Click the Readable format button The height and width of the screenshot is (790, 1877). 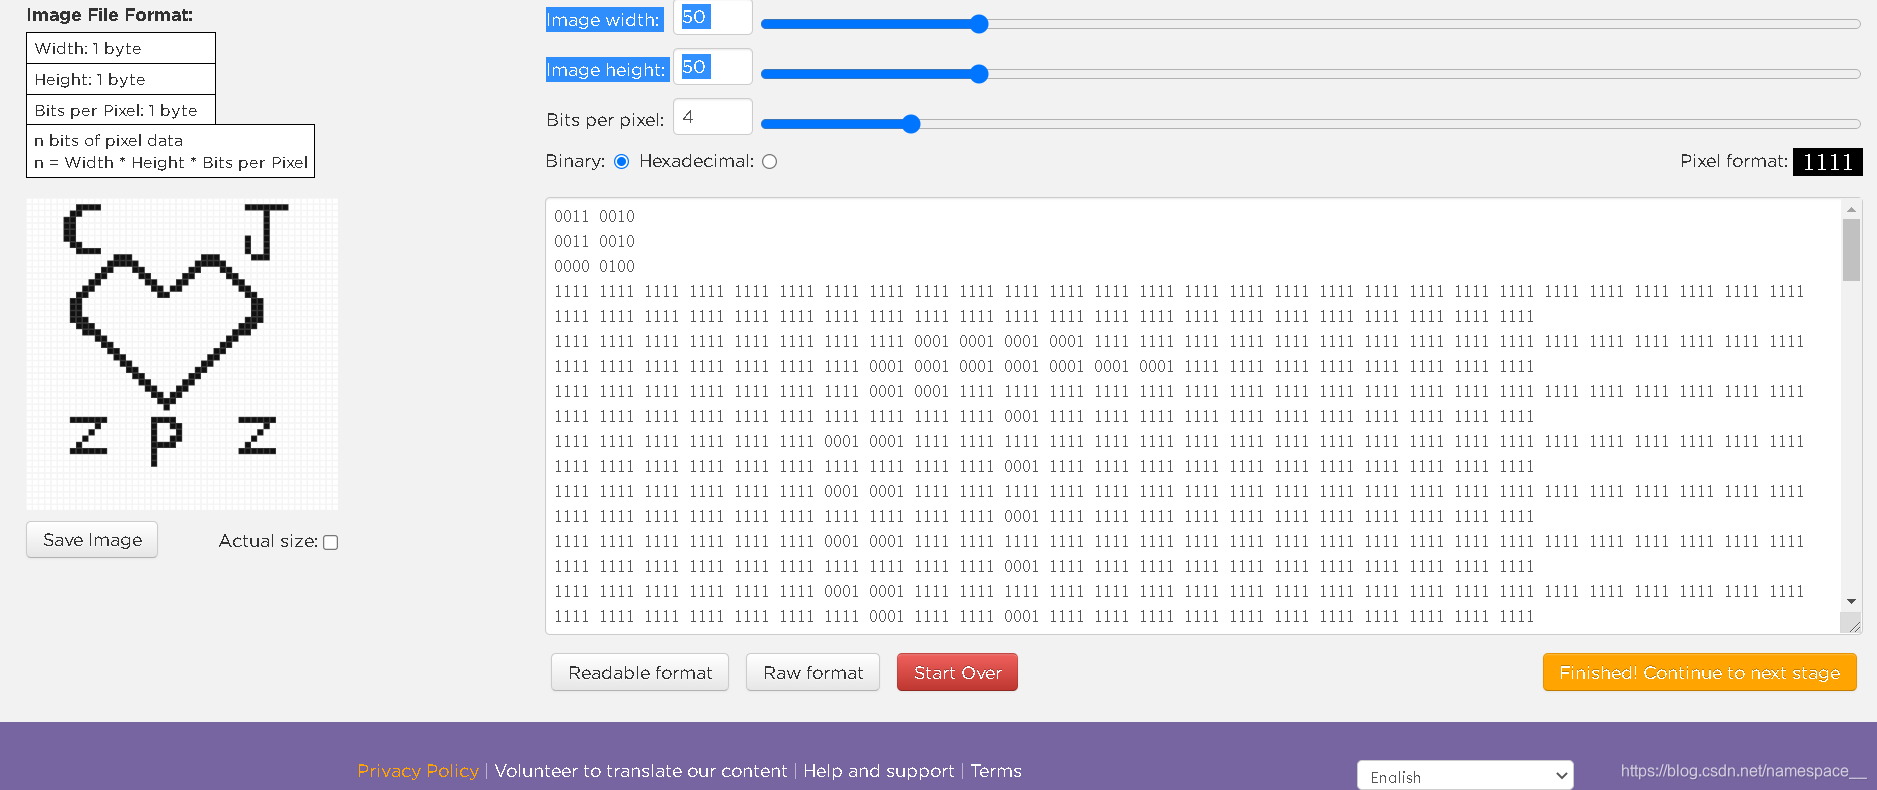(x=640, y=673)
